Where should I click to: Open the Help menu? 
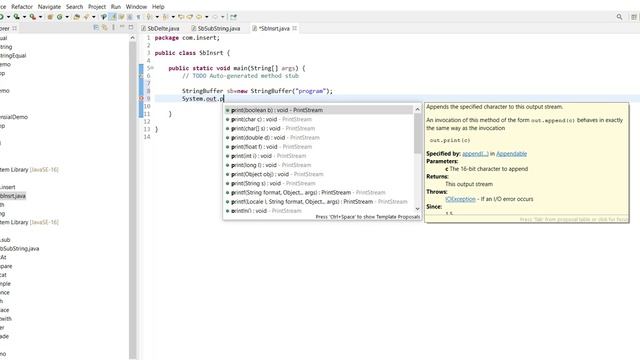click(158, 7)
